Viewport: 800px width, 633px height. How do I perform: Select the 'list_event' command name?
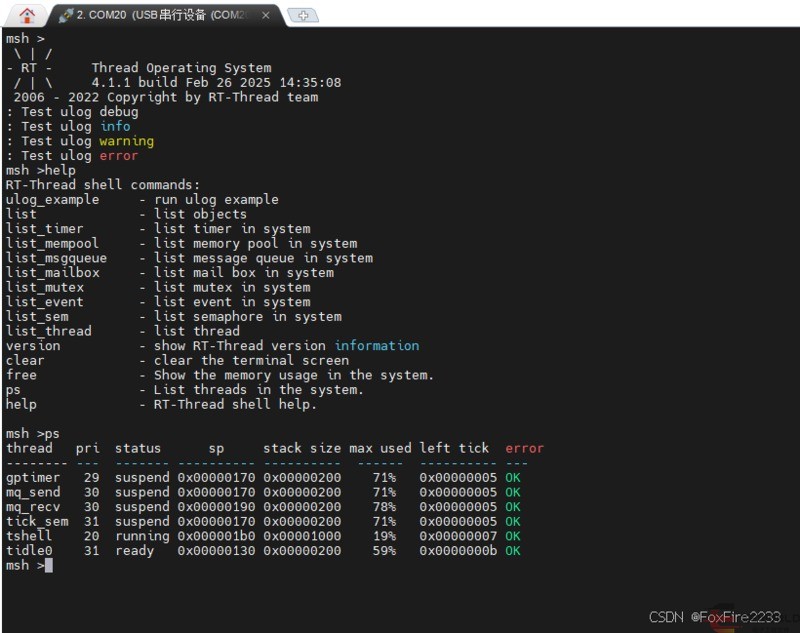pyautogui.click(x=45, y=302)
